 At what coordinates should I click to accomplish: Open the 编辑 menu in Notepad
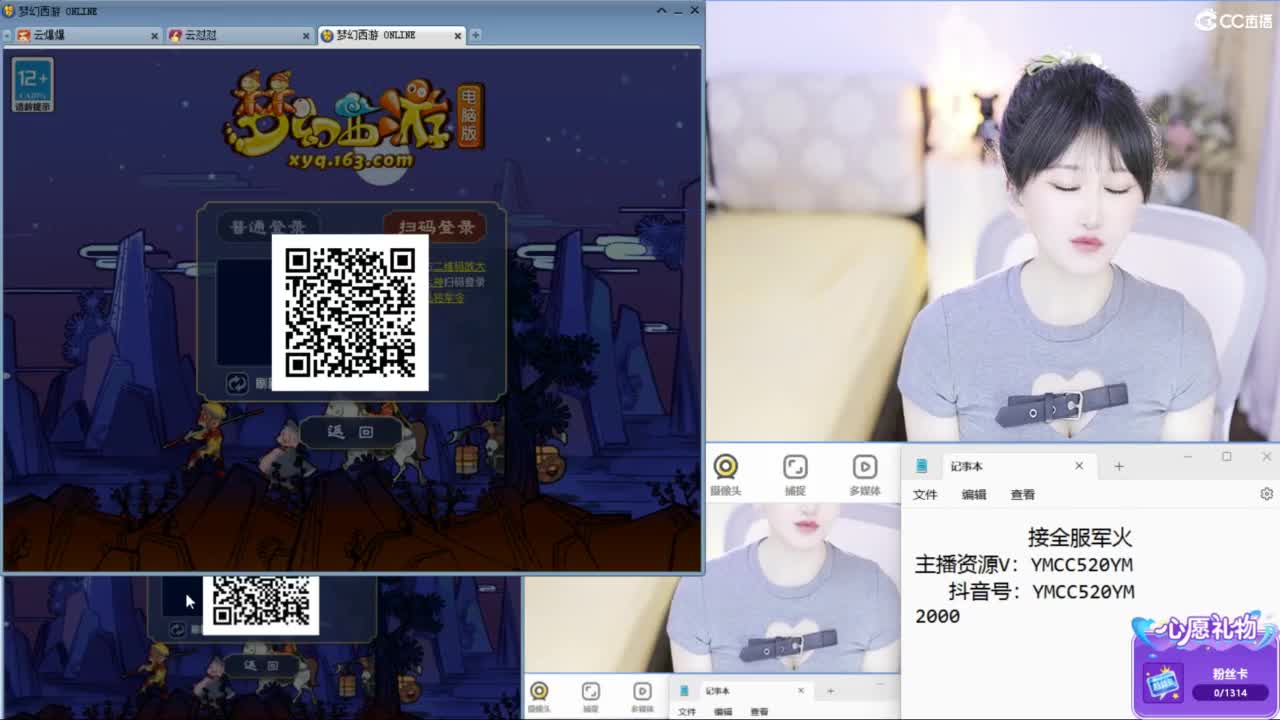pos(974,494)
